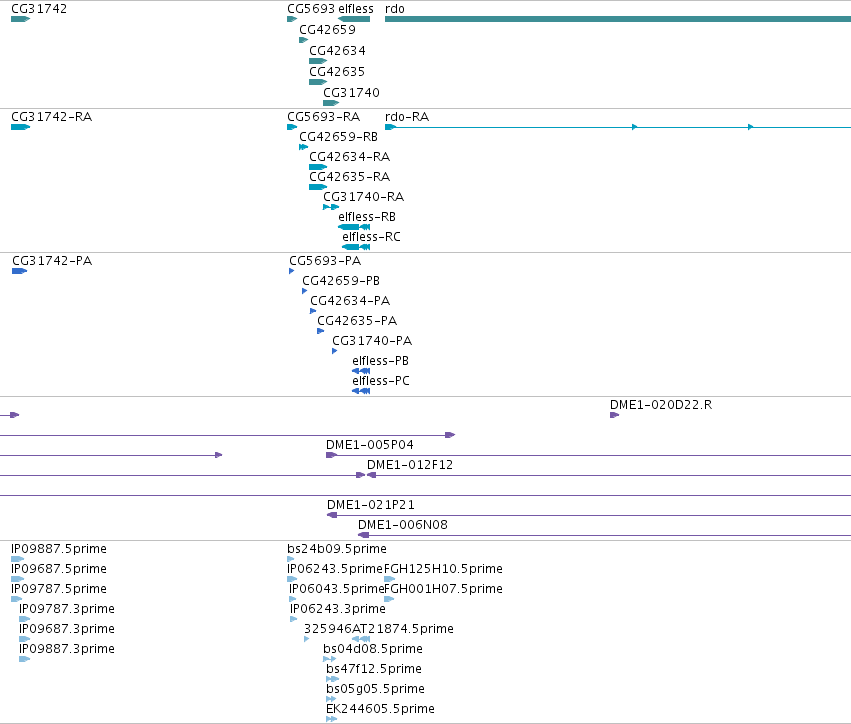Viewport: 851px width, 724px height.
Task: Select the bs05g05.5prime EST label
Action: (x=375, y=690)
